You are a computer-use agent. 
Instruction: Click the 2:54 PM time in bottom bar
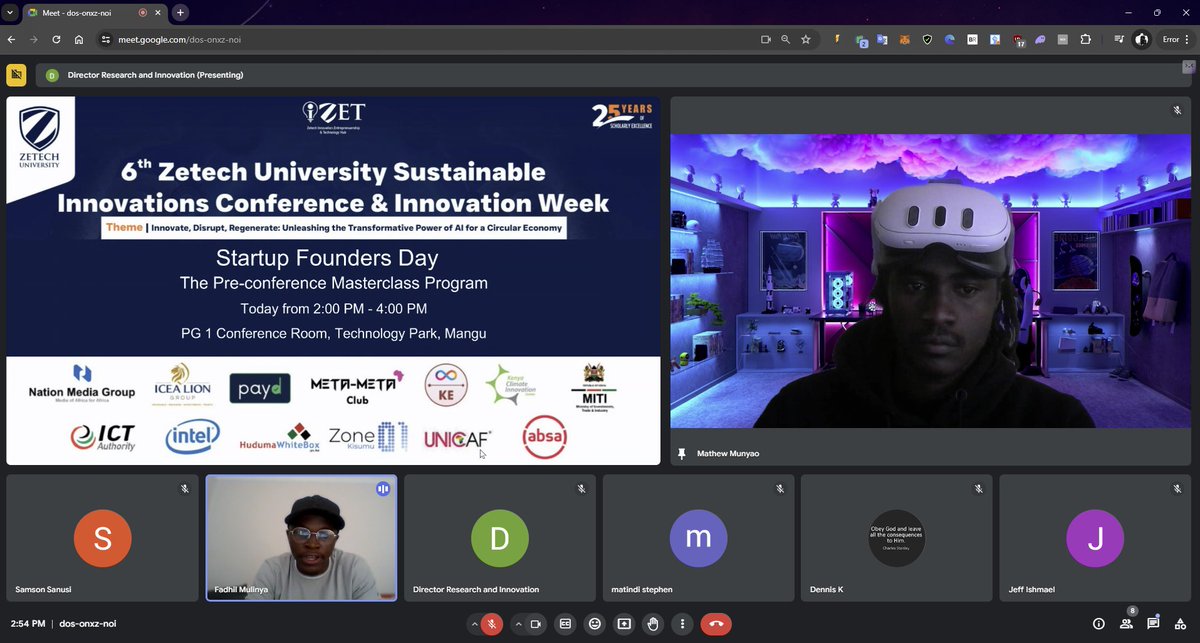[28, 624]
